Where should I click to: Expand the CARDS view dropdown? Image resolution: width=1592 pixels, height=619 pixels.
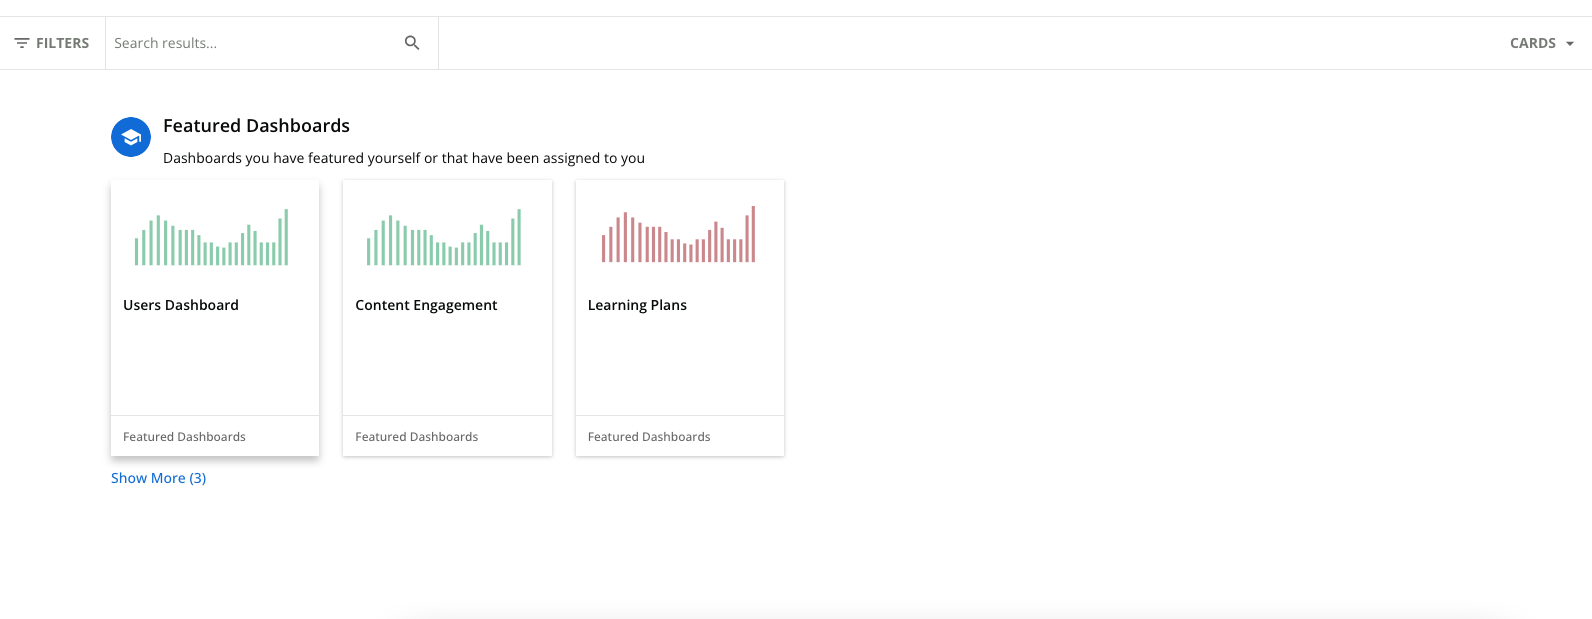pyautogui.click(x=1542, y=43)
